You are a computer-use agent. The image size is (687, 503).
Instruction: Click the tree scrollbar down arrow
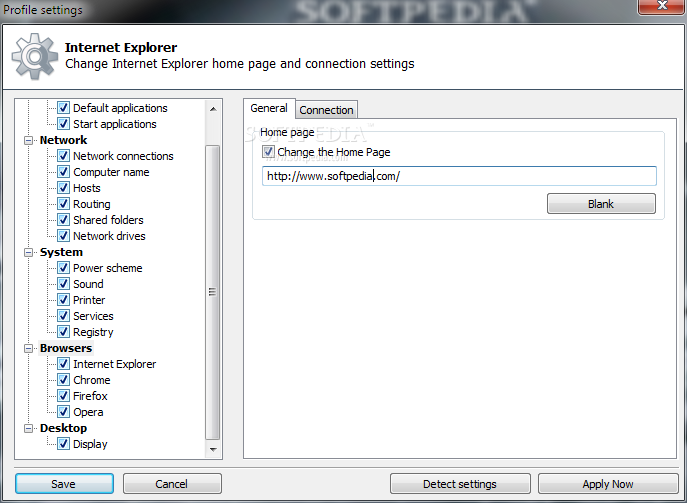coord(213,450)
